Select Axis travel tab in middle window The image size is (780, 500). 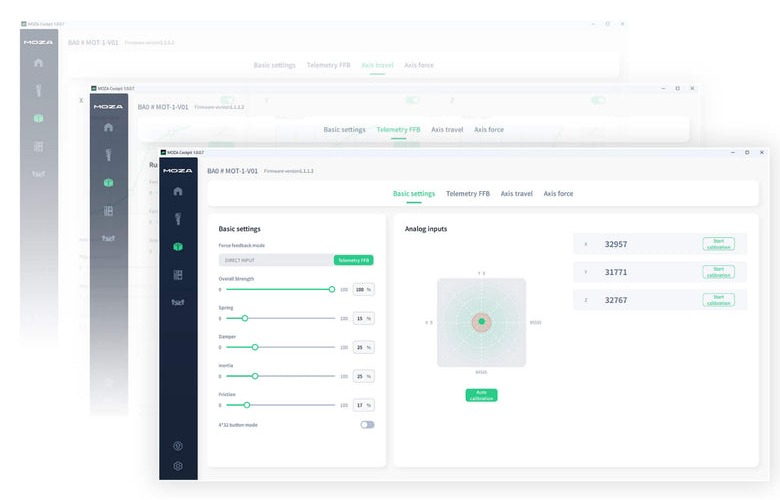(x=447, y=129)
